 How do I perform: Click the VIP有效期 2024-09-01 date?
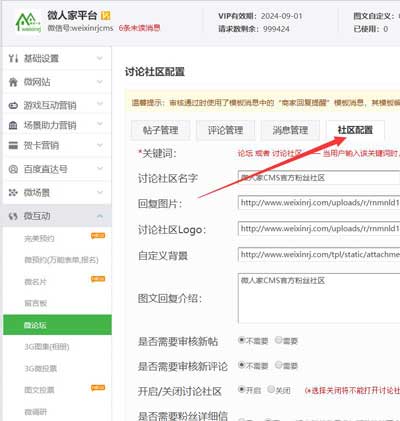click(282, 16)
